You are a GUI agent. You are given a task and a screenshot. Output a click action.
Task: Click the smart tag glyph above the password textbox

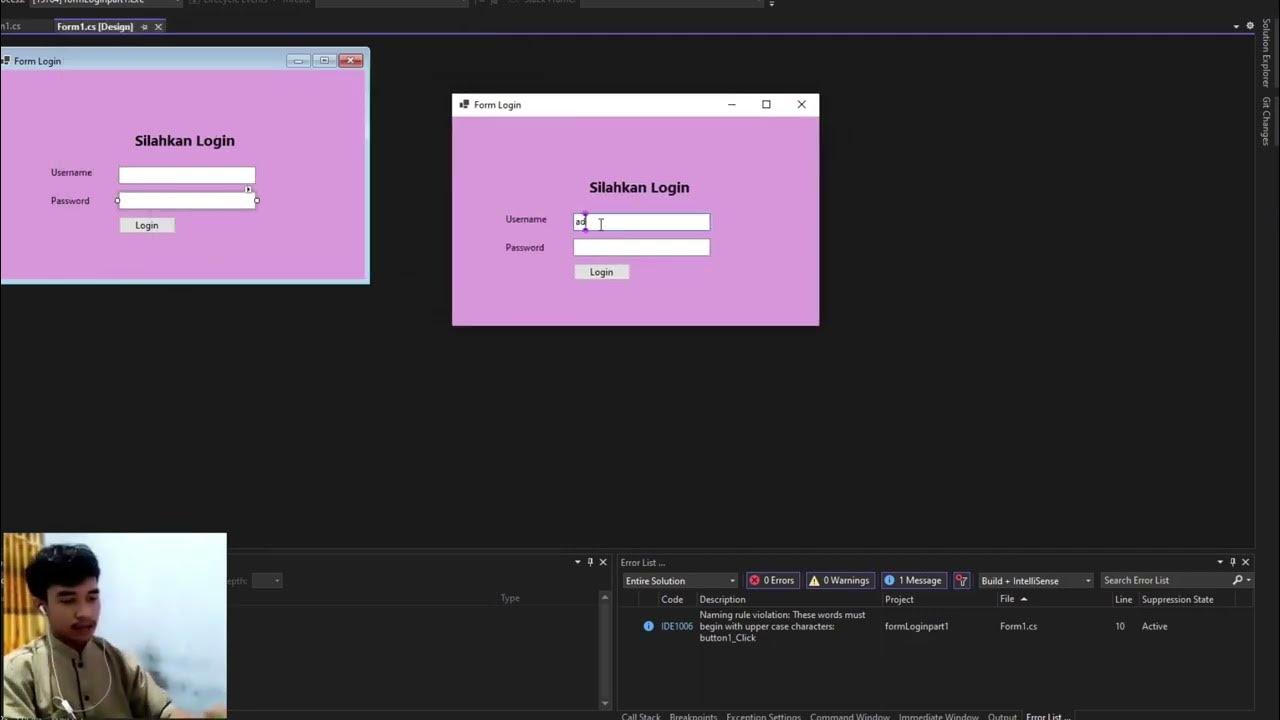(249, 189)
